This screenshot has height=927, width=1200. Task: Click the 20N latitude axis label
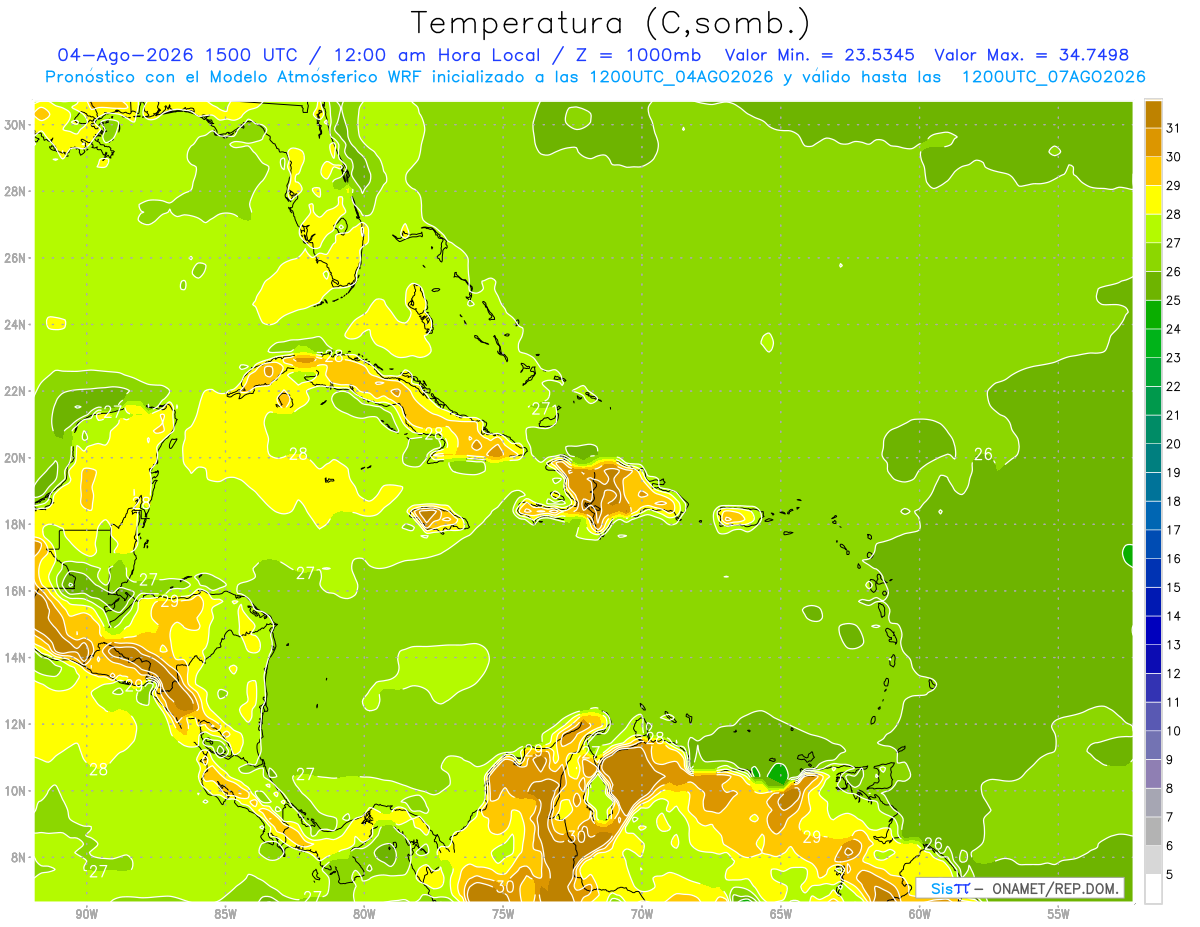tap(15, 458)
